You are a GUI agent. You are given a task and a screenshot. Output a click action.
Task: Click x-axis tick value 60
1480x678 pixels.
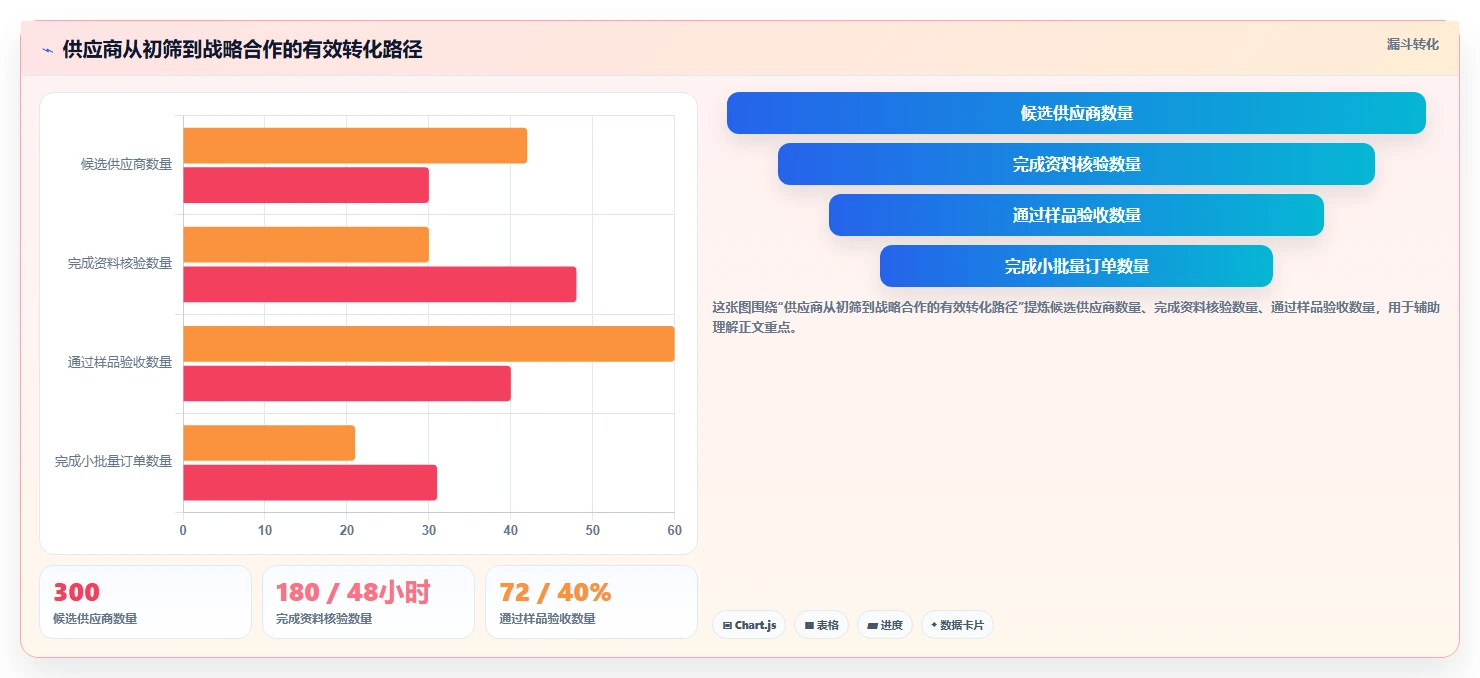point(674,530)
